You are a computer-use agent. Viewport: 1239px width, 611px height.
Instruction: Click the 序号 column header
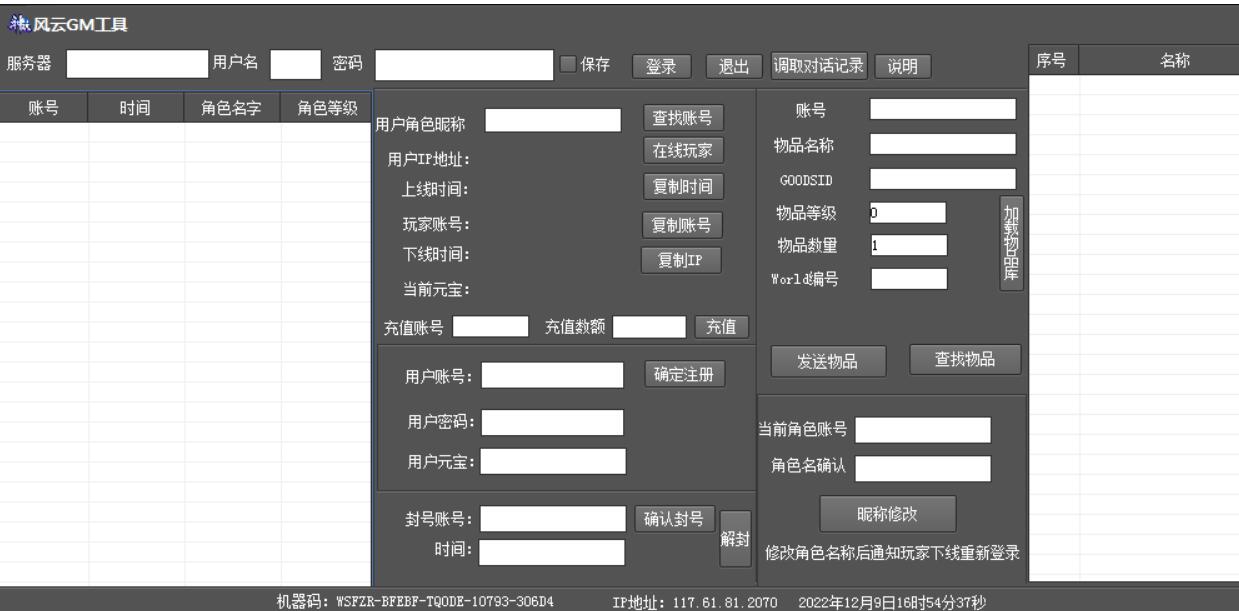click(1053, 61)
